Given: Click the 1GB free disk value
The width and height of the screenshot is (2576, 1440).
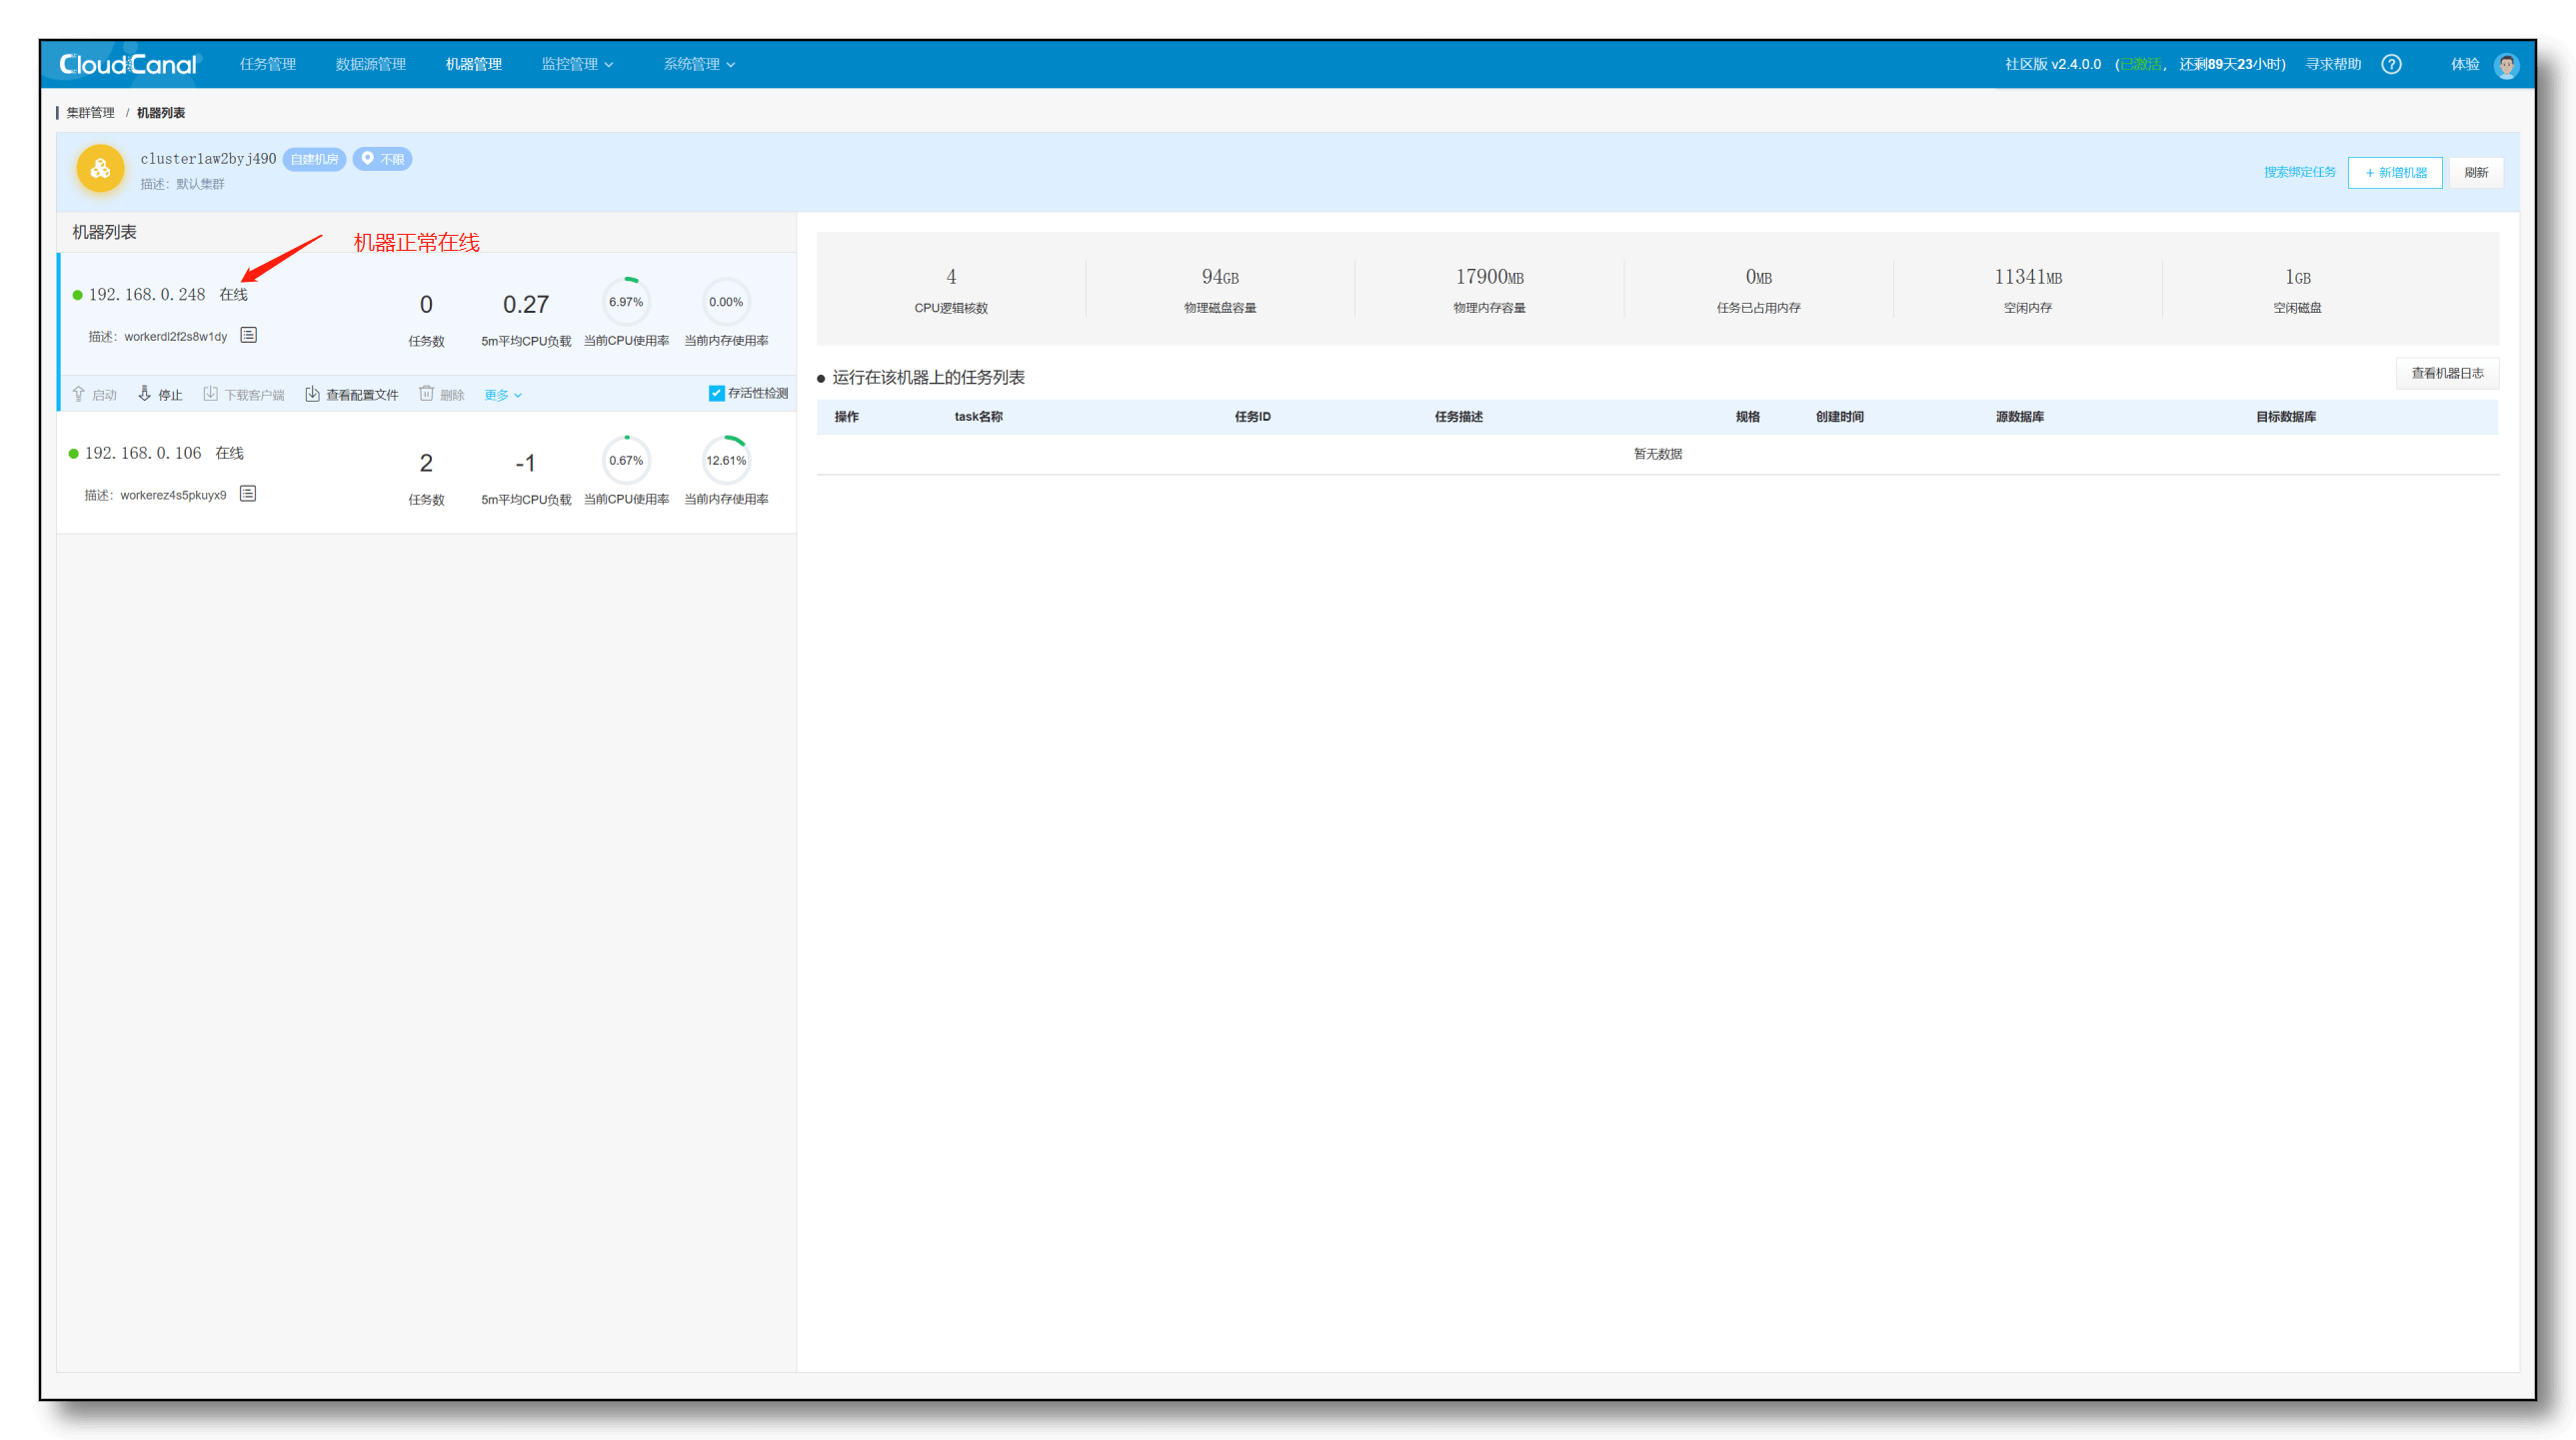Looking at the screenshot, I should point(2297,277).
